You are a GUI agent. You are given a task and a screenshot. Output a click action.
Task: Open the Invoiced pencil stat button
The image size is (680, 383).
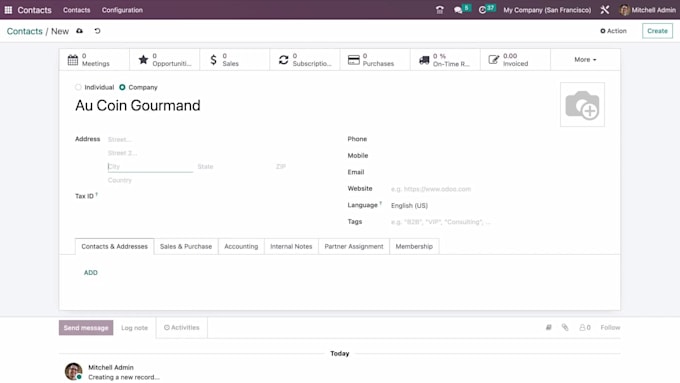(x=516, y=59)
